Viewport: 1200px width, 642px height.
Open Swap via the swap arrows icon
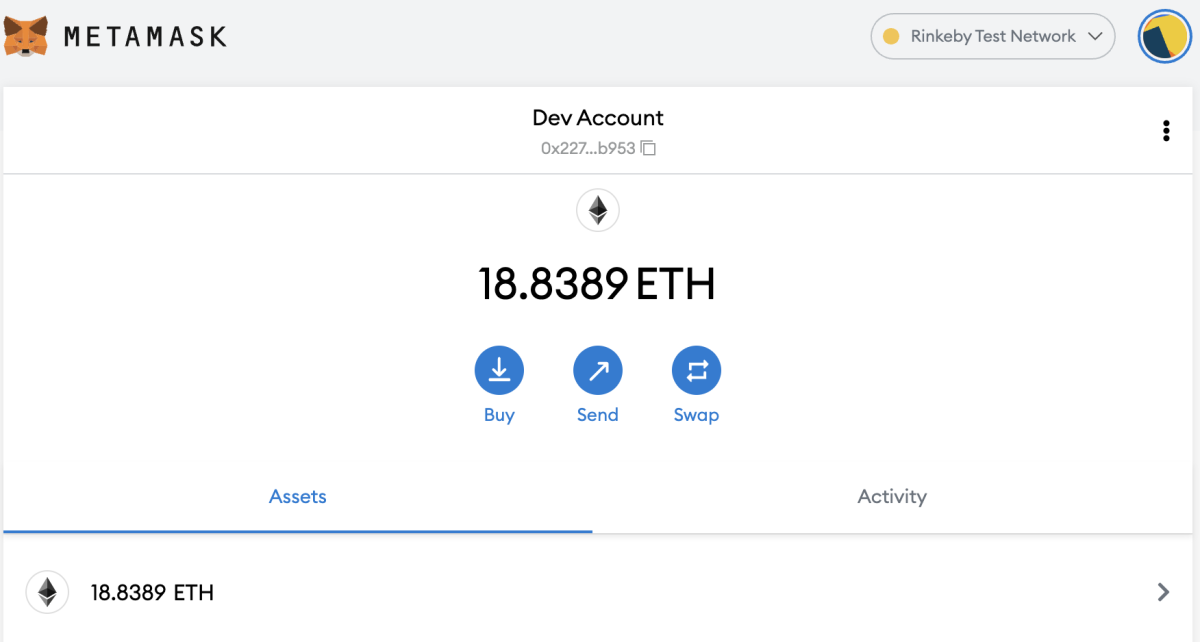pyautogui.click(x=696, y=369)
